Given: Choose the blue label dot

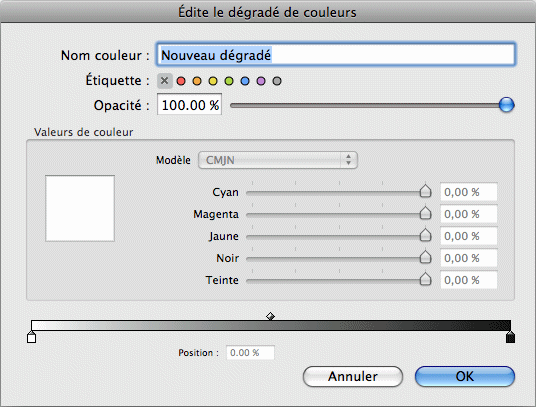Looking at the screenshot, I should [245, 81].
